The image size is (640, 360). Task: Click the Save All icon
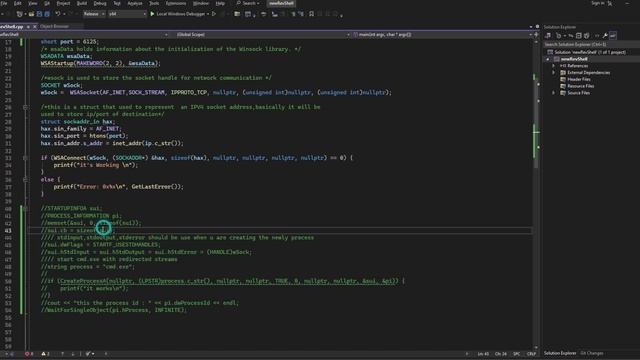47,14
